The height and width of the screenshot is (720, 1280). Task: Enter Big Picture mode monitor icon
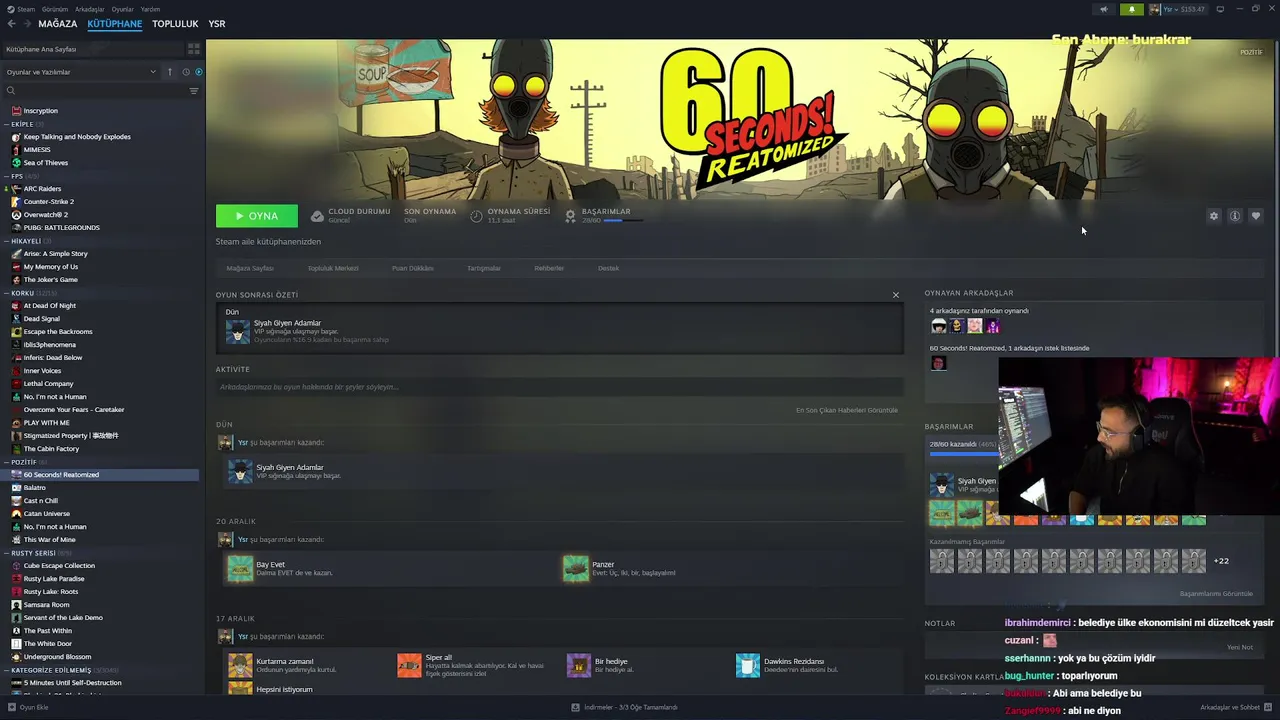(x=1220, y=9)
